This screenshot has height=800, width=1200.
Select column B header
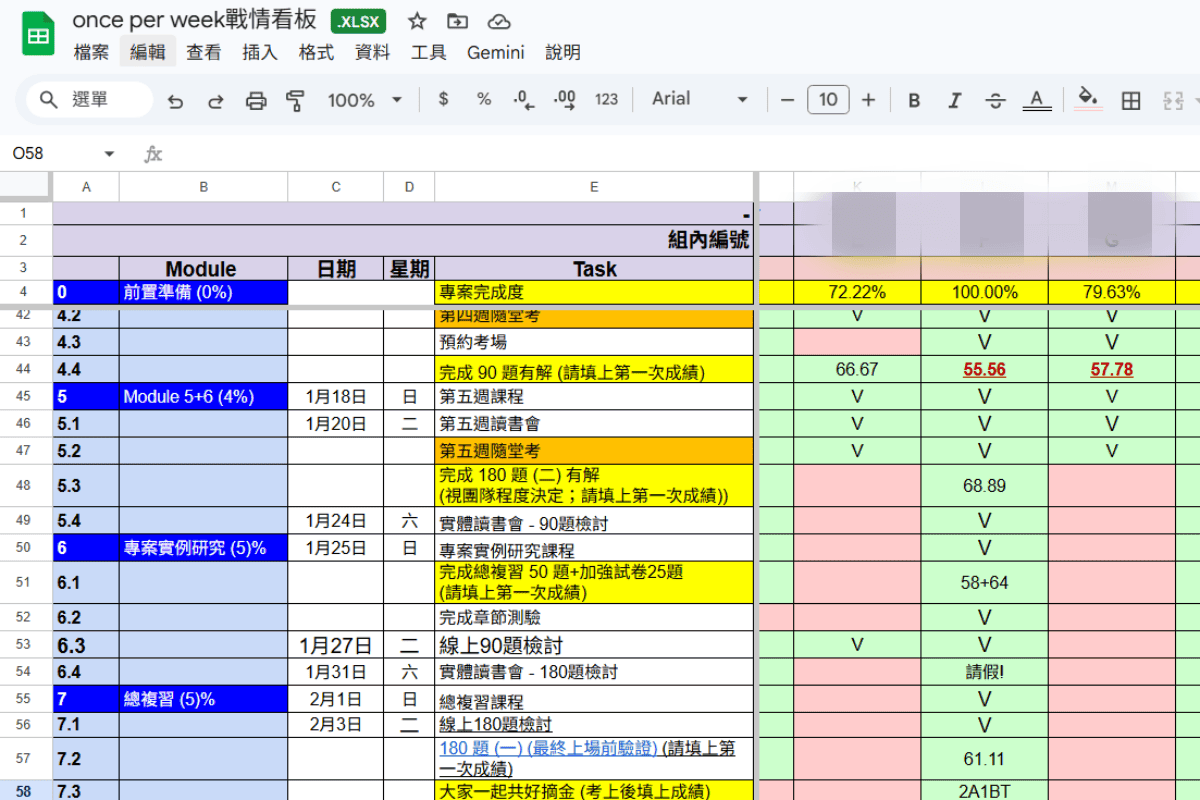[x=203, y=186]
